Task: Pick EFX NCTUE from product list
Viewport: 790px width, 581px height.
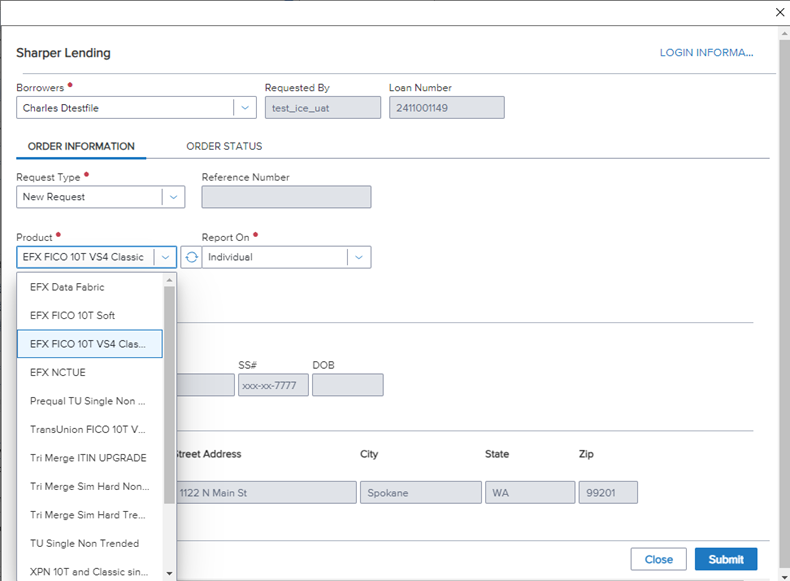Action: tap(90, 372)
